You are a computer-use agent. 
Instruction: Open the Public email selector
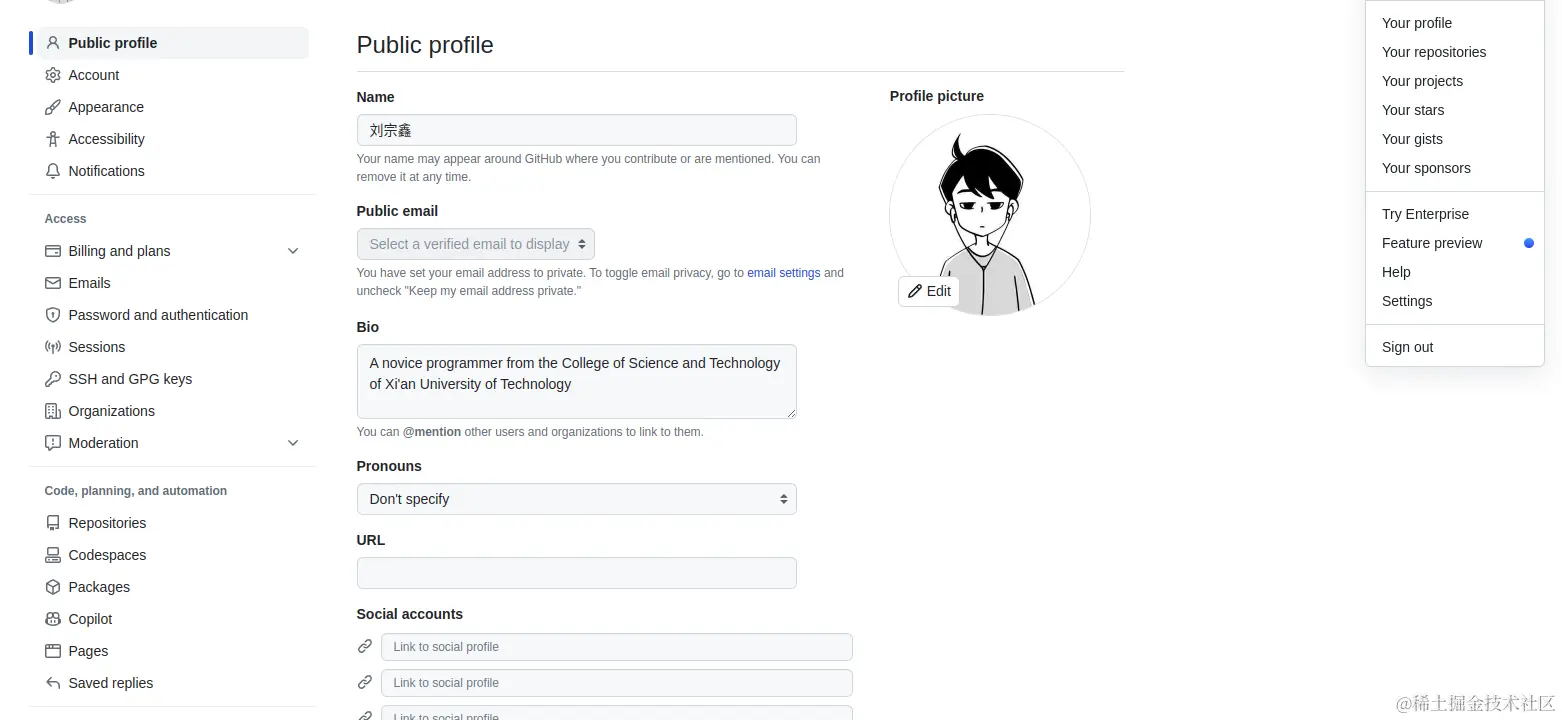(x=476, y=244)
